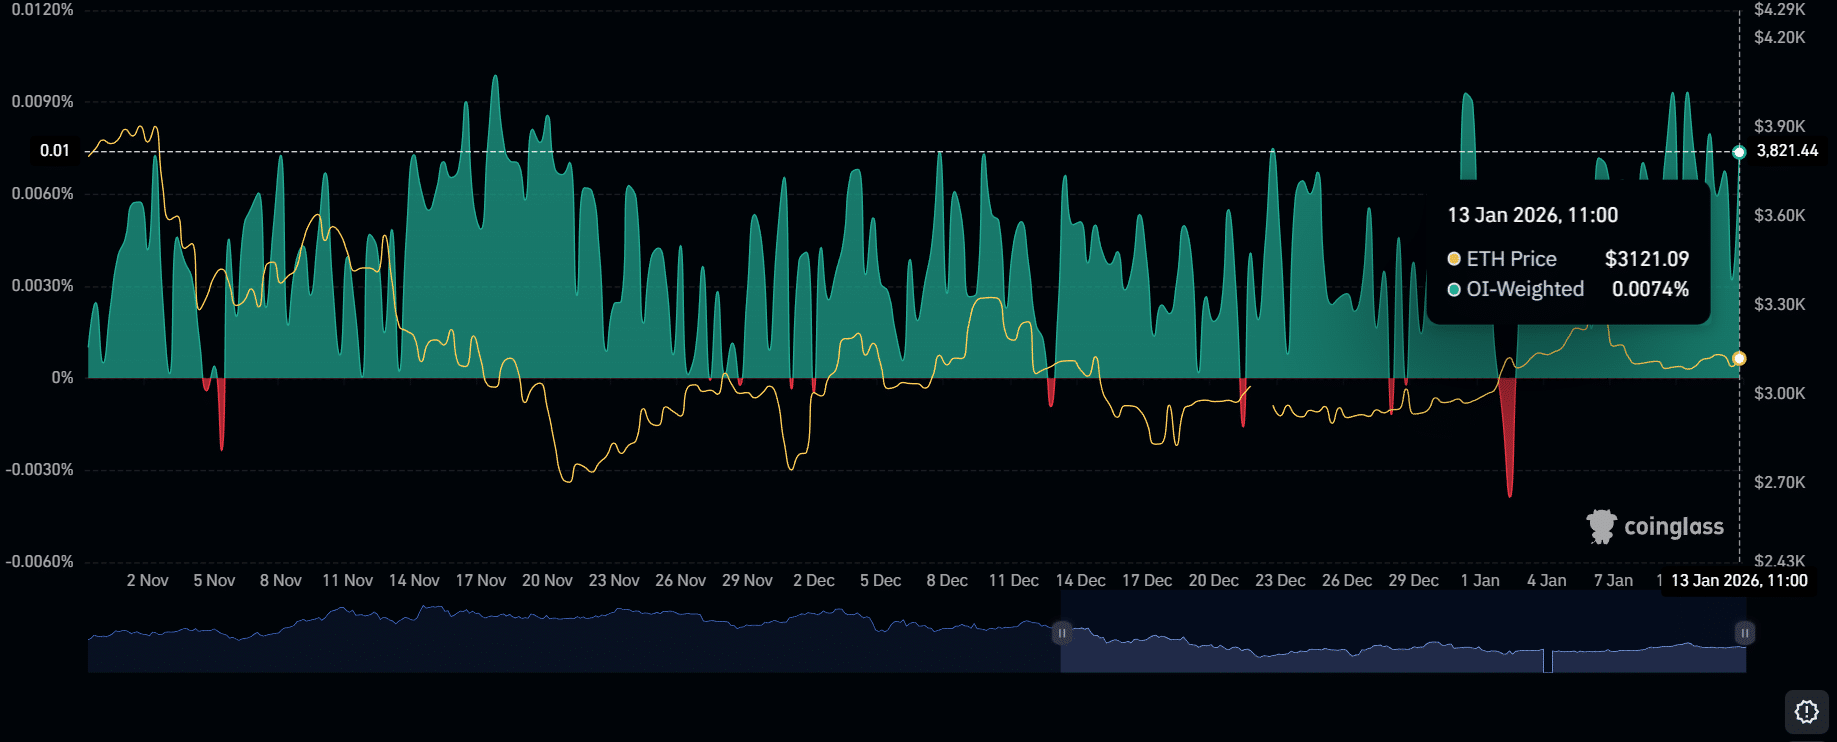Click the 13 Jan 2026, 11:00 axis label

[x=1739, y=581]
